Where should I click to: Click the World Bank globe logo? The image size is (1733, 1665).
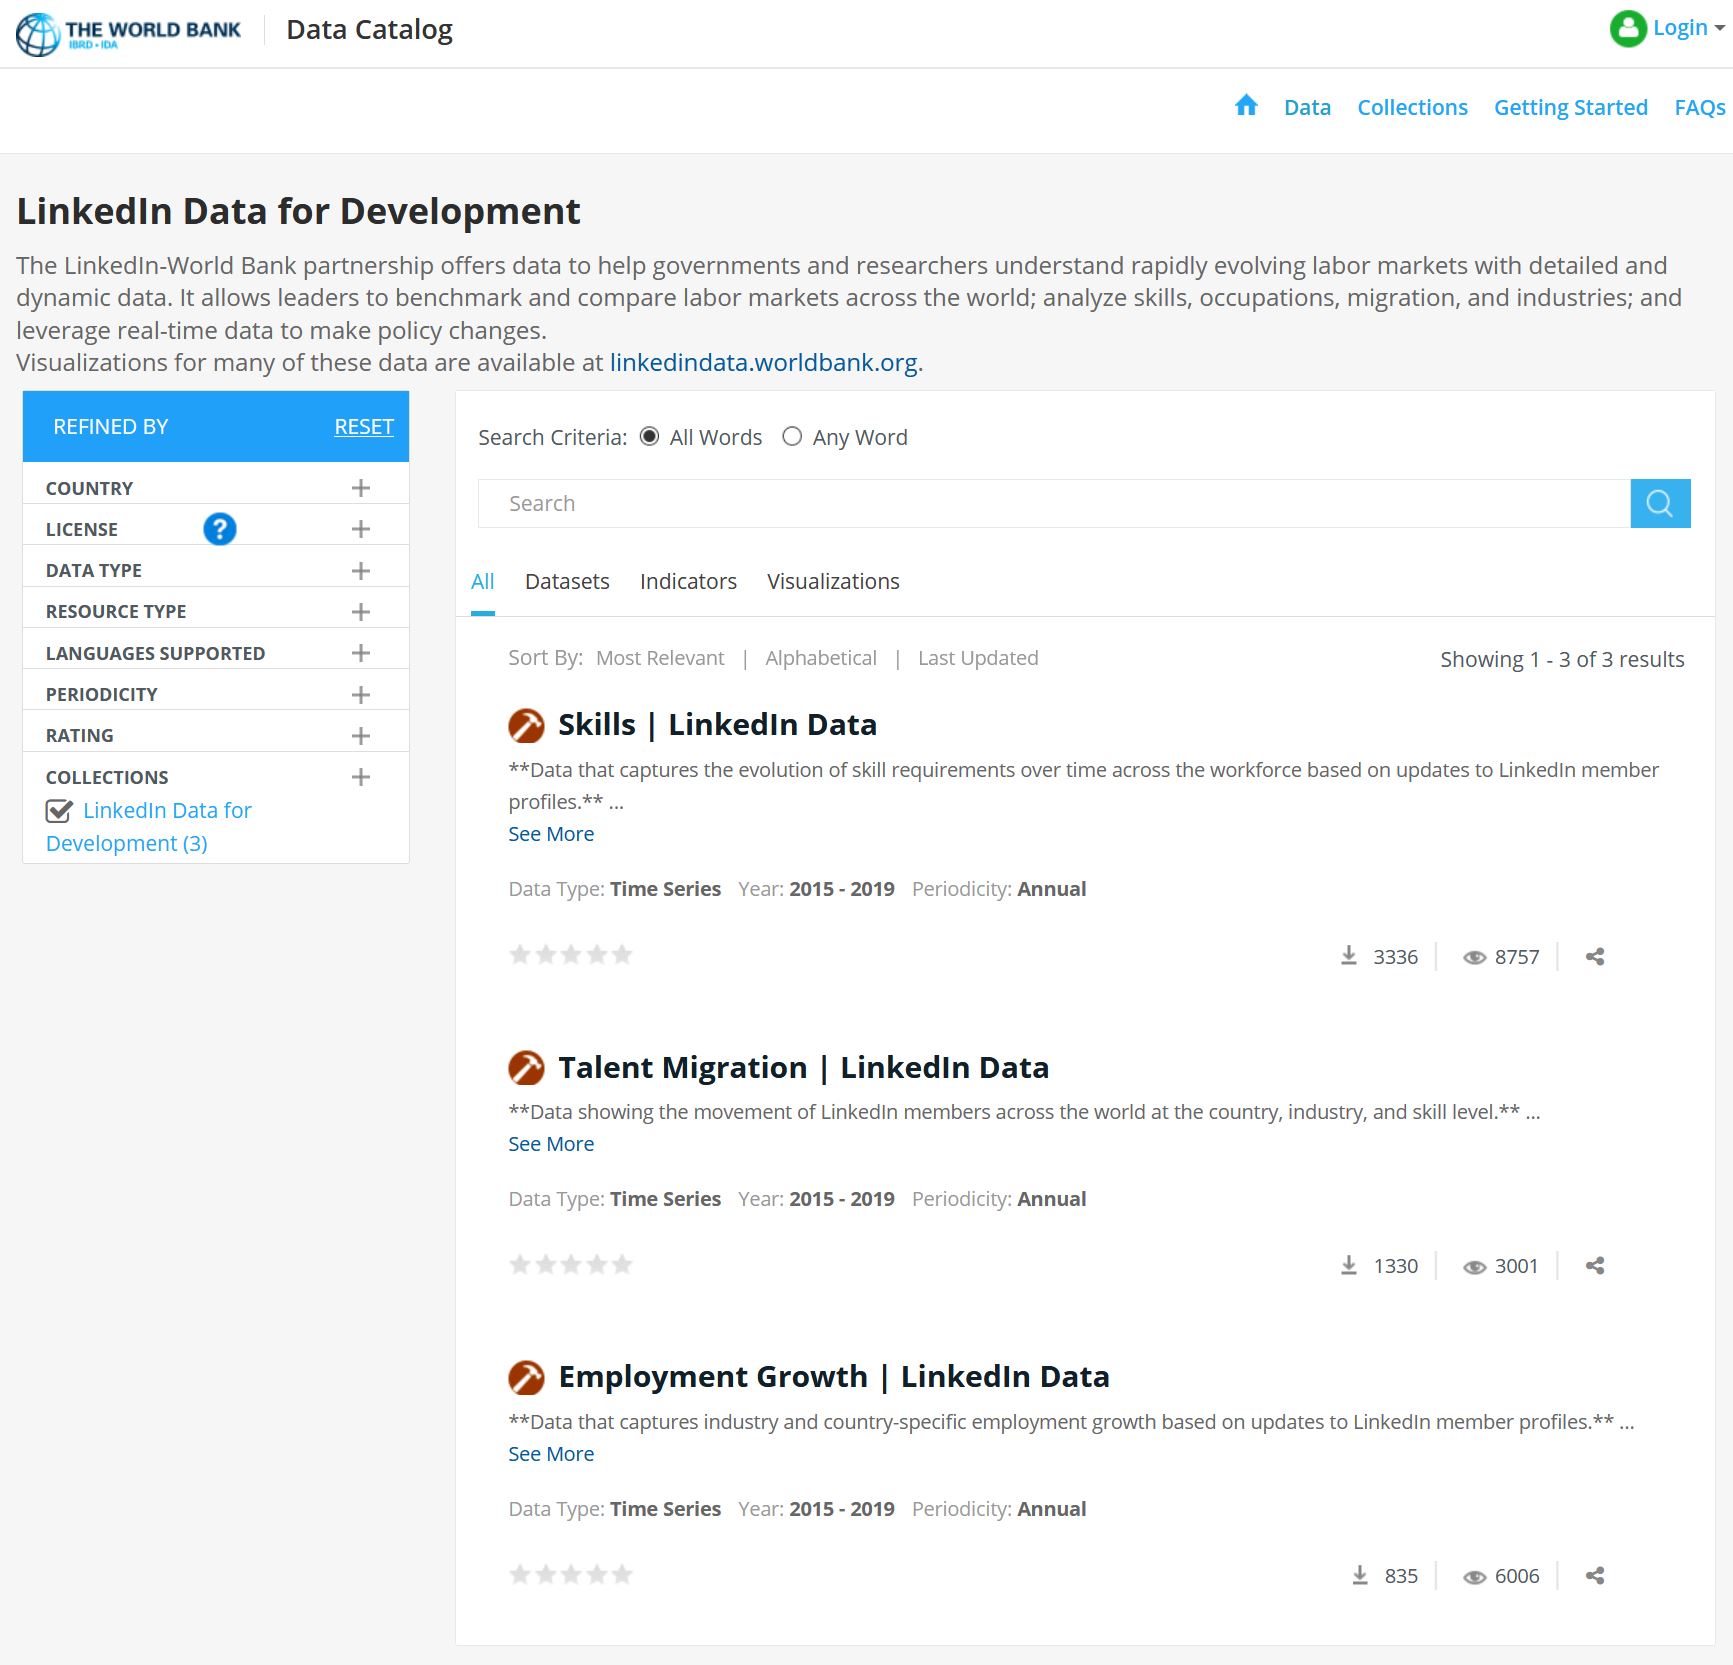click(38, 32)
